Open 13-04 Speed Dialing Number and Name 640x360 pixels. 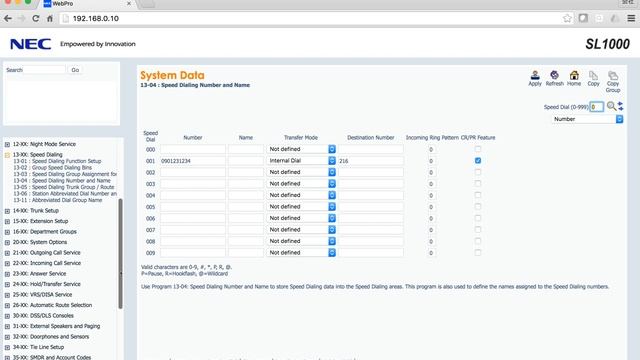pyautogui.click(x=62, y=180)
